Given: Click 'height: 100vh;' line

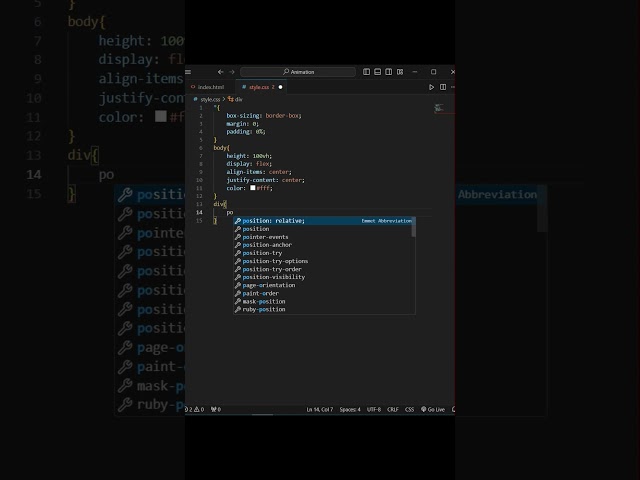Looking at the screenshot, I should coord(249,156).
